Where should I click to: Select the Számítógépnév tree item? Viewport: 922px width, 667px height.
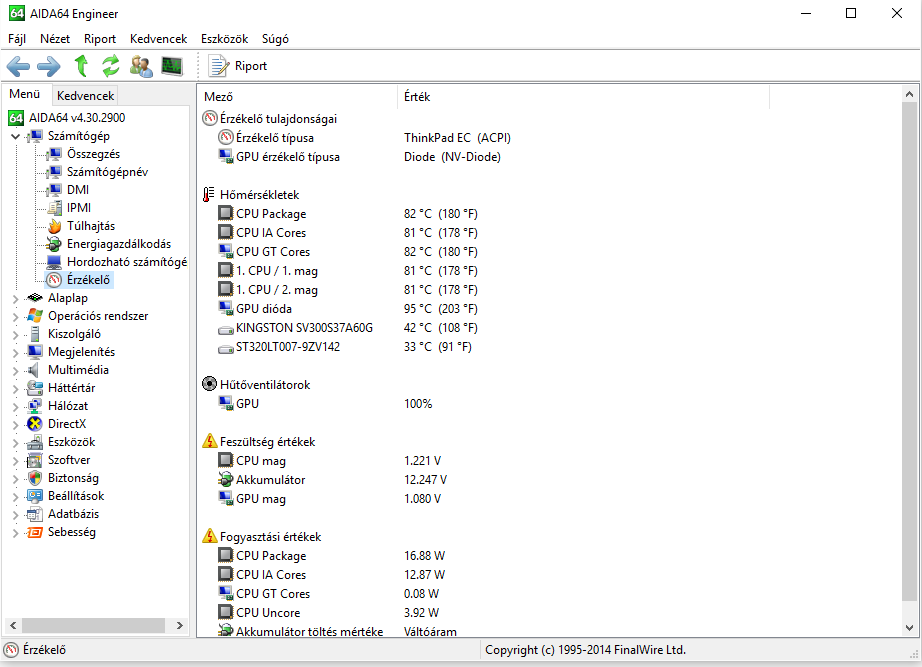[x=107, y=172]
